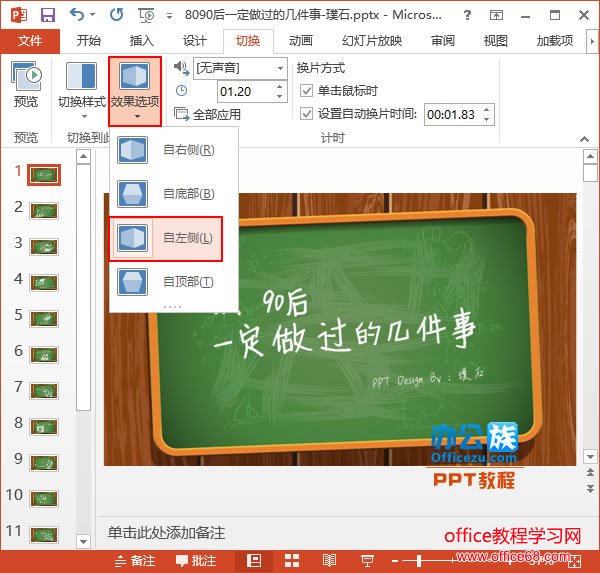Select slide 5 thumbnail

pos(44,319)
